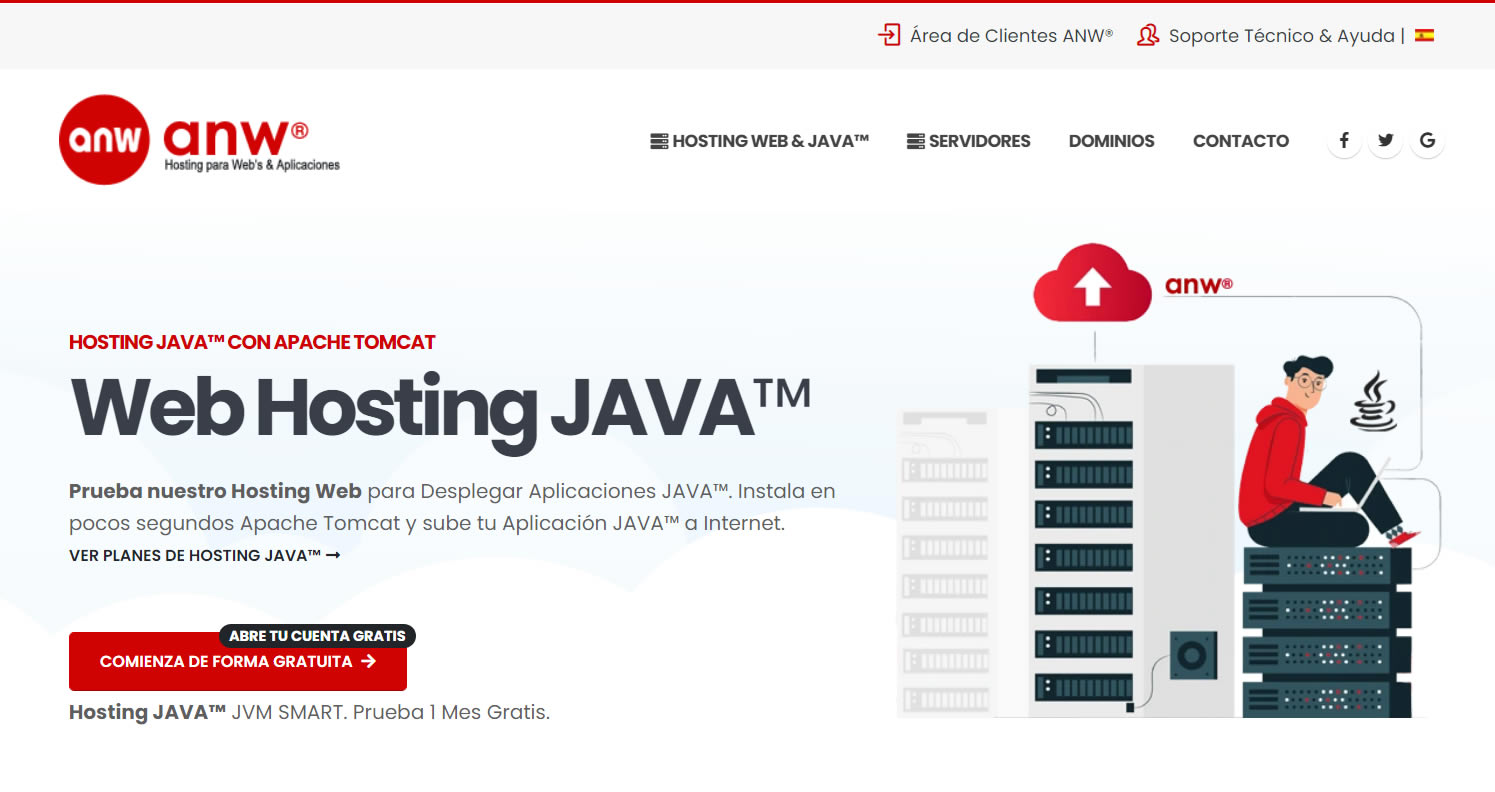The image size is (1495, 792).
Task: Click the support person icon near Soporte Técnico
Action: (x=1148, y=35)
